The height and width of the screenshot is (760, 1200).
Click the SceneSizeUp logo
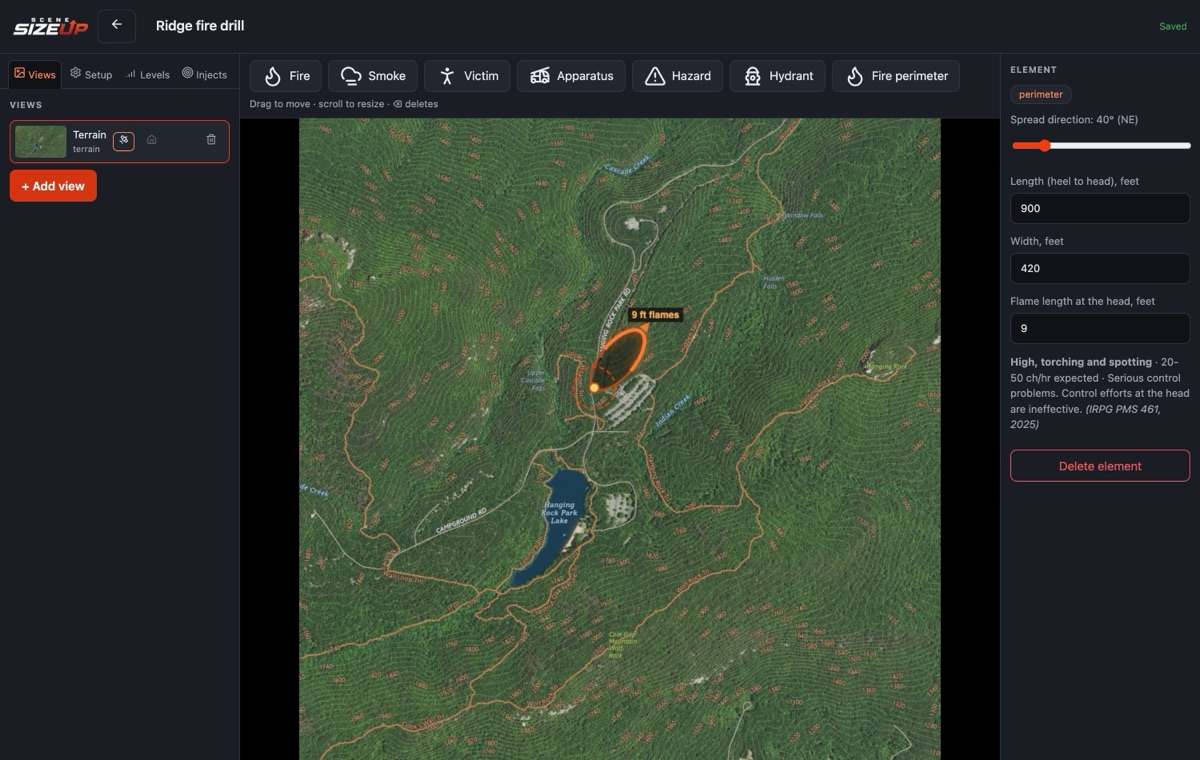50,25
